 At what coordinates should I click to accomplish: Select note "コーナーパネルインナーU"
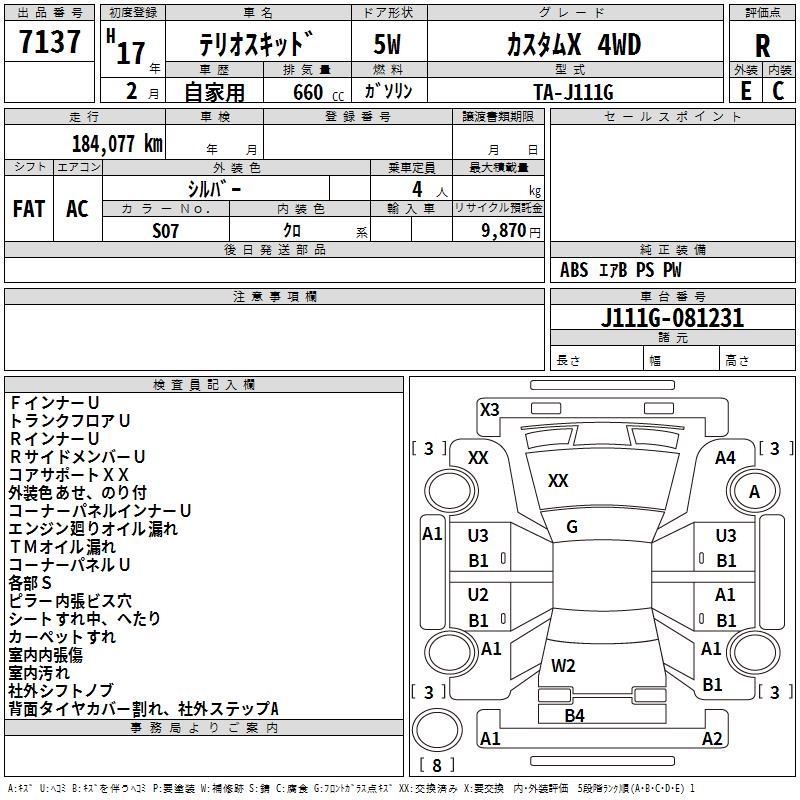point(100,510)
